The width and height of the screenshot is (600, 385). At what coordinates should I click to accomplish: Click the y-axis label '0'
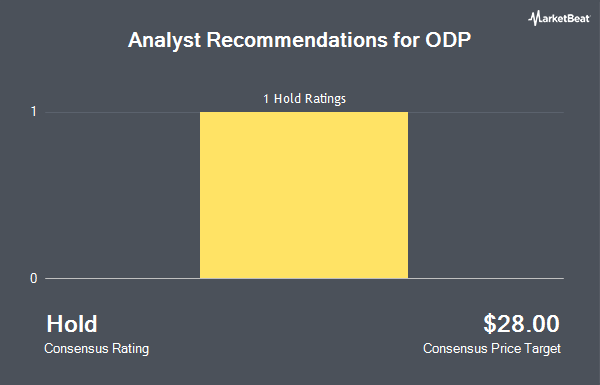tap(34, 279)
